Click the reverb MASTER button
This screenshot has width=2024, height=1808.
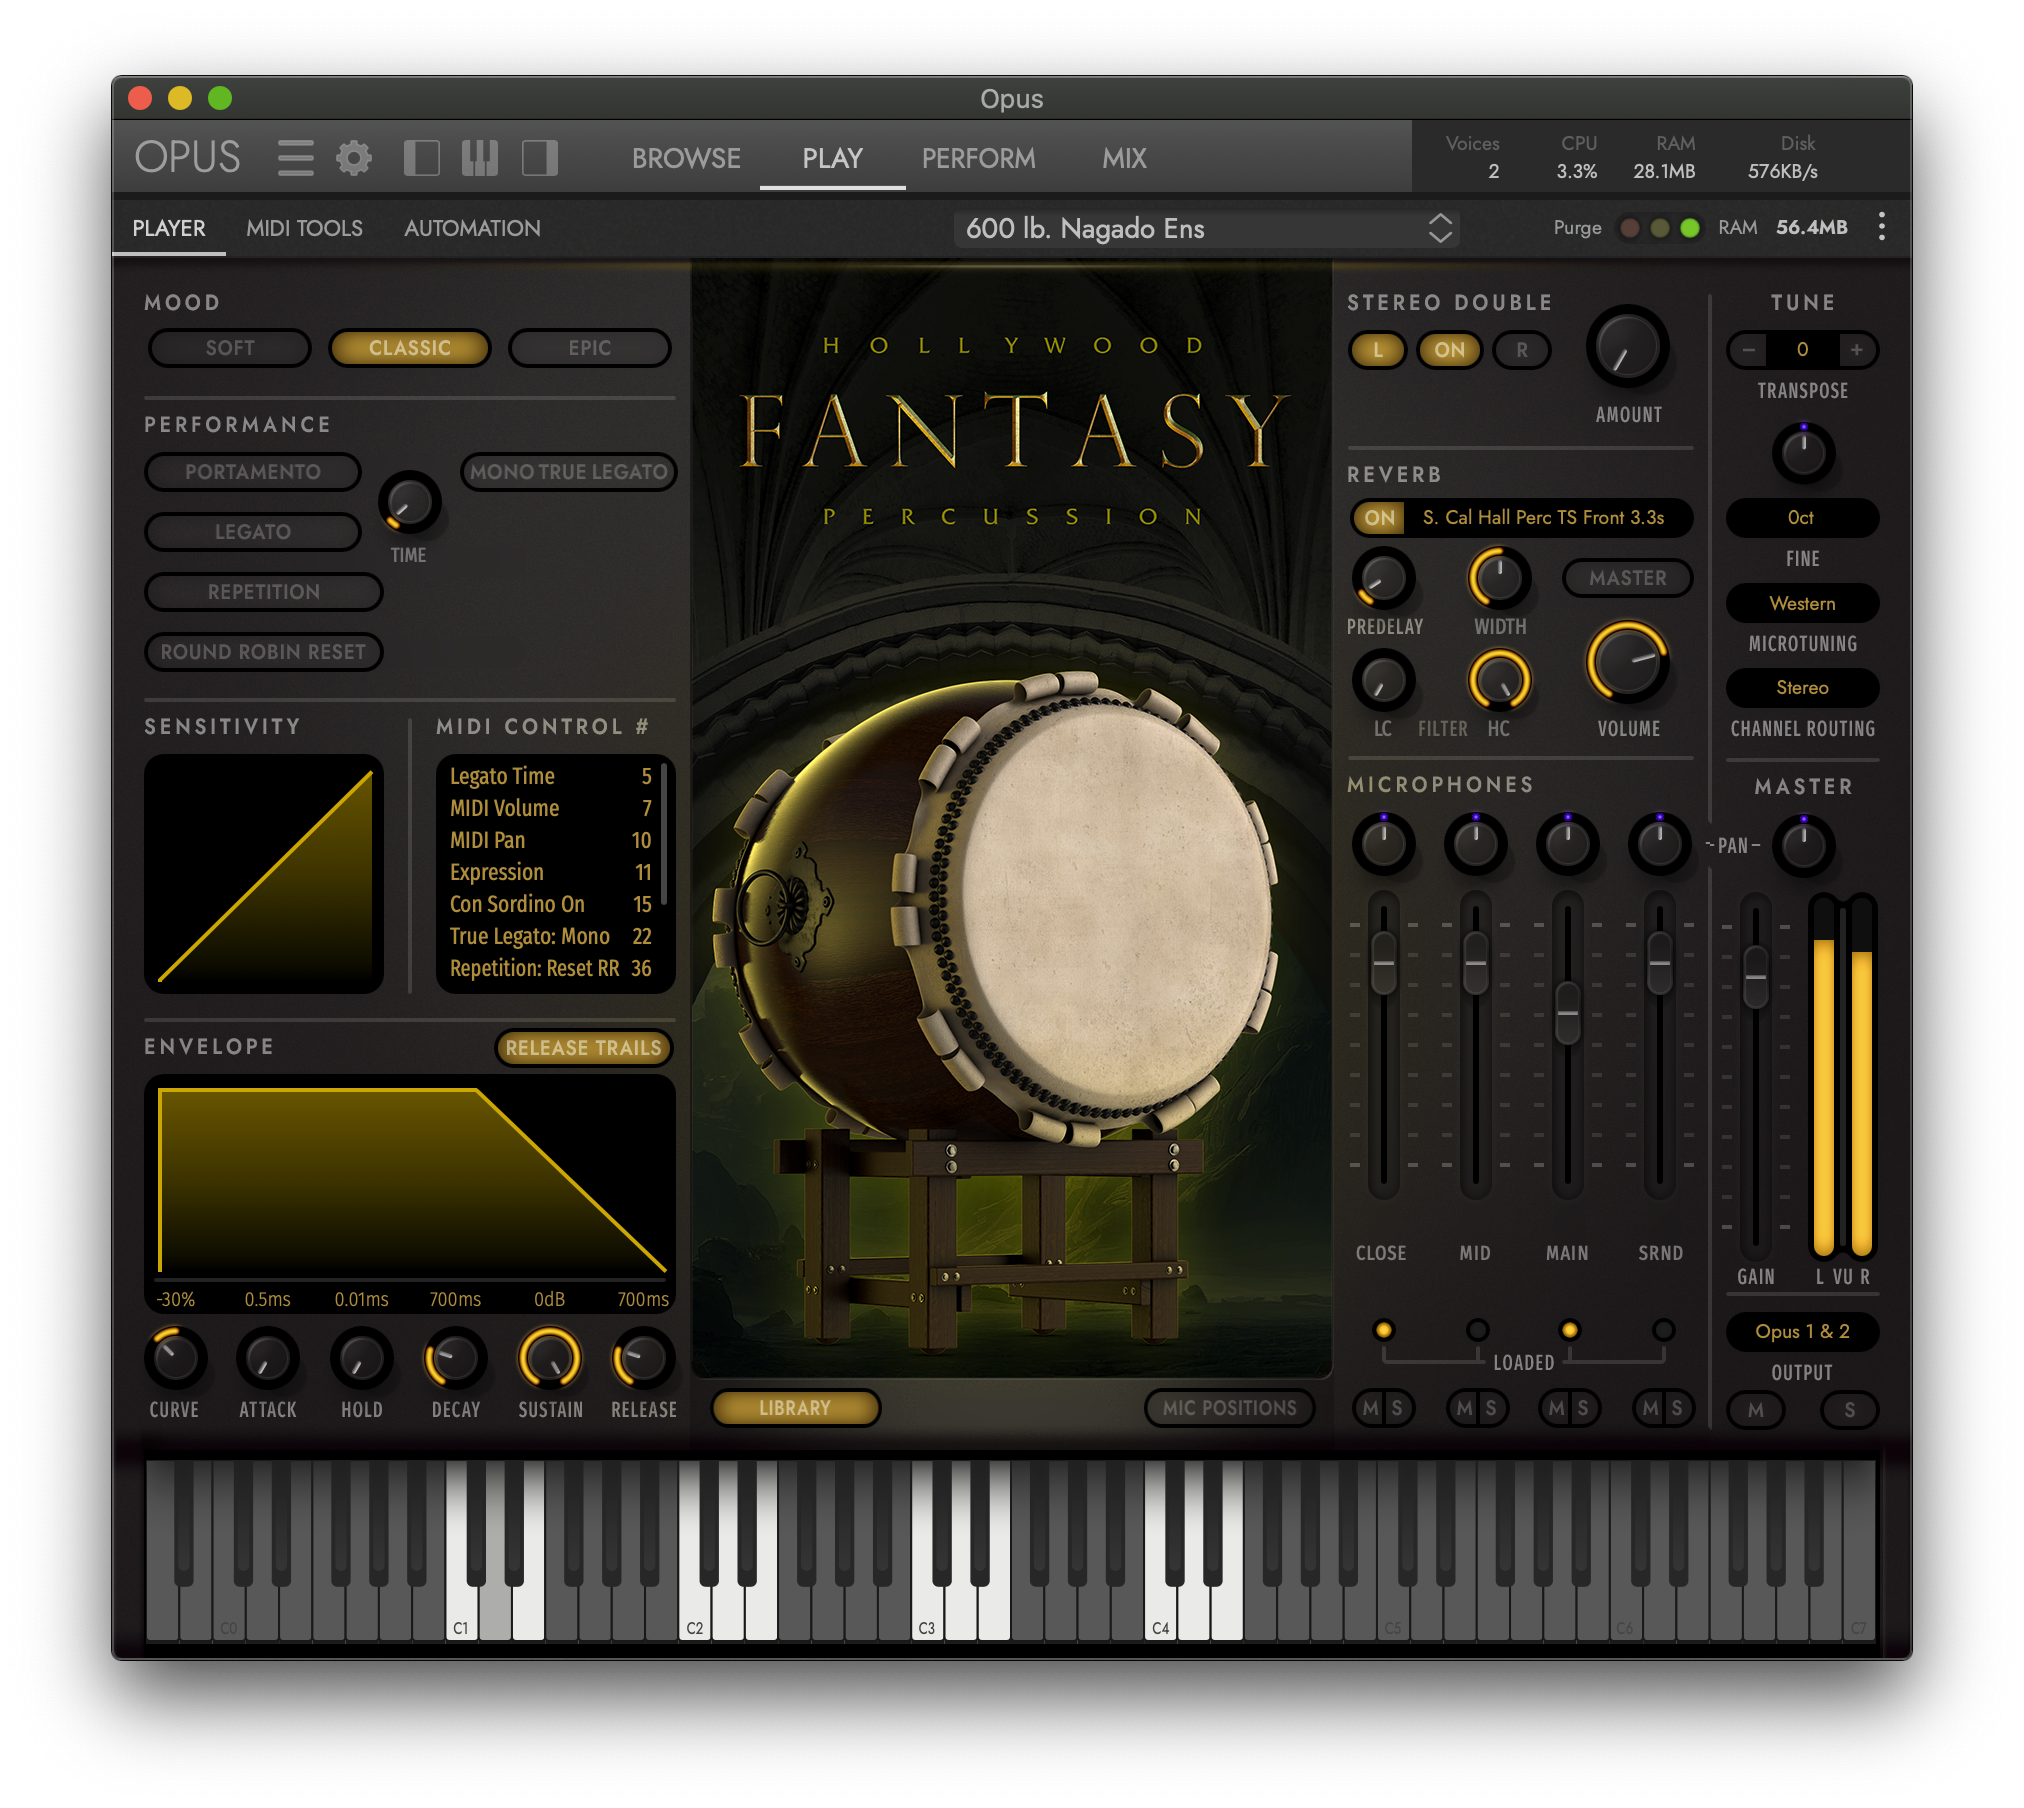(1627, 578)
